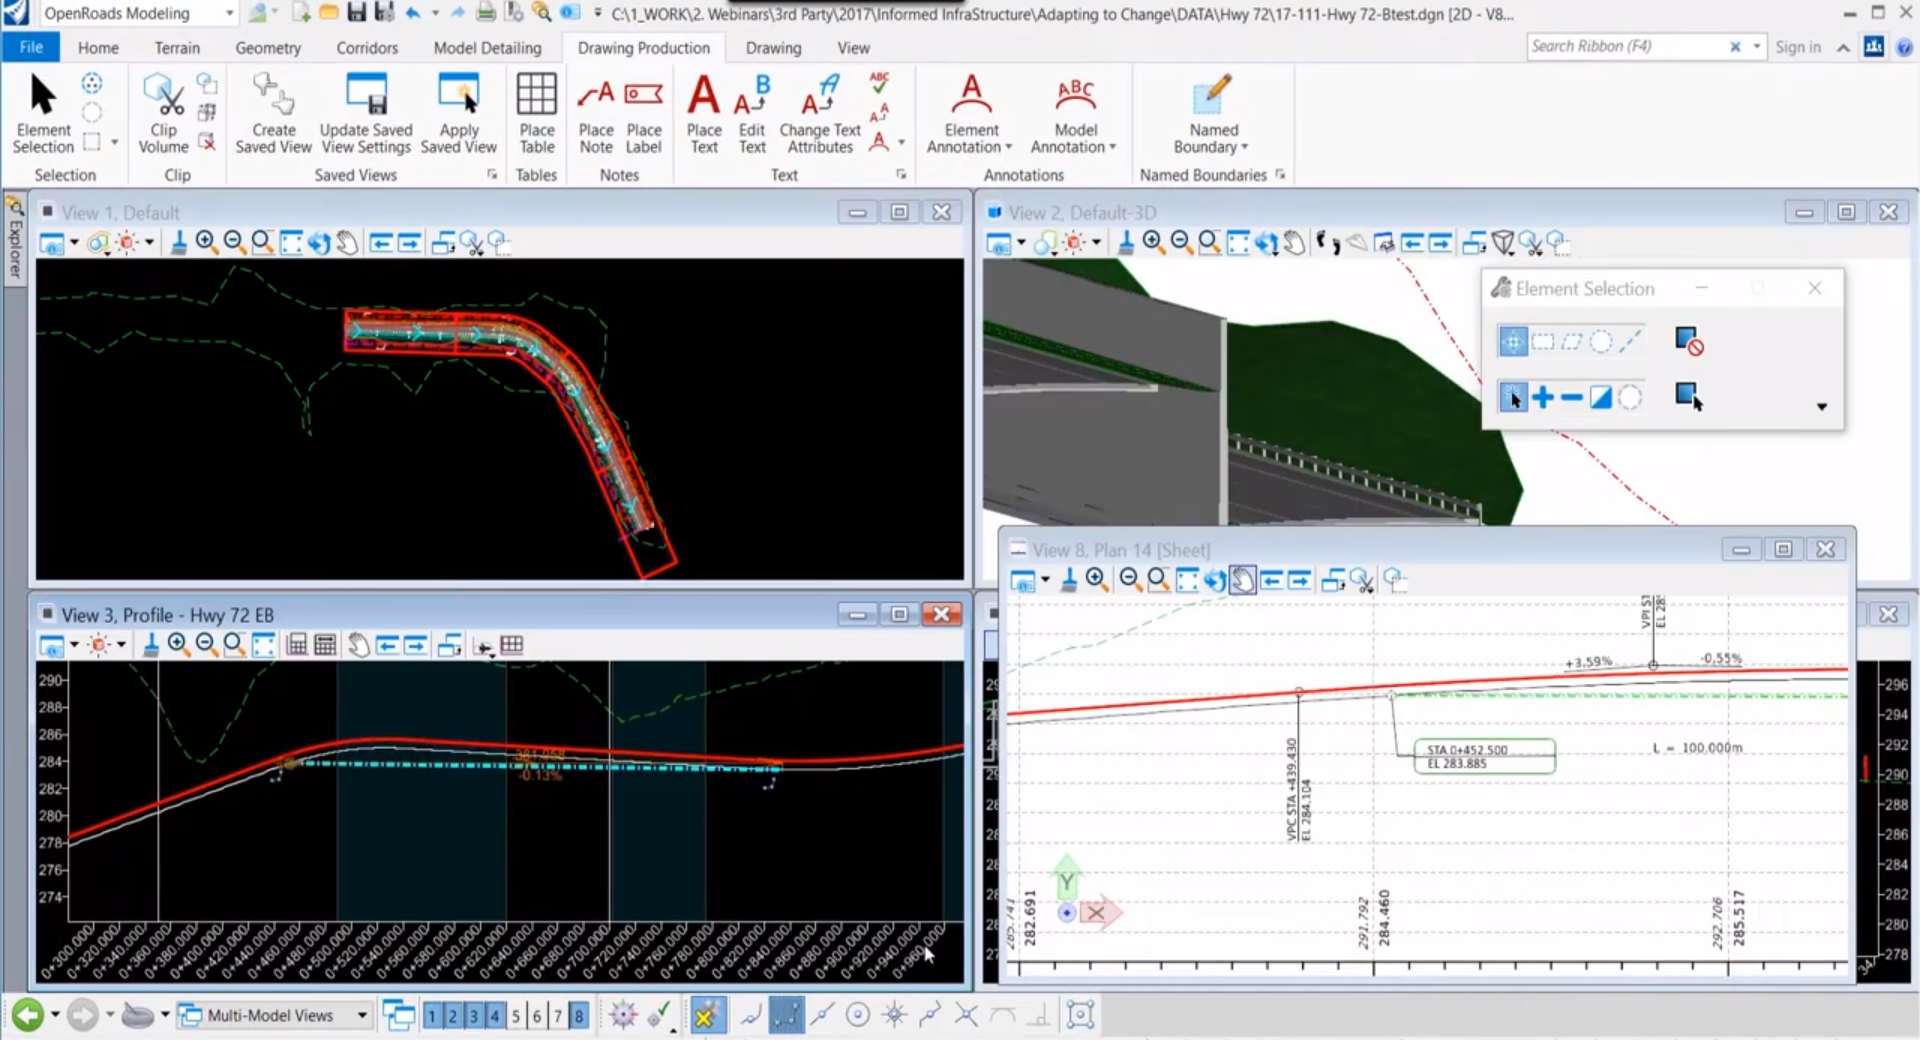
Task: Switch to the Corridors ribbon tab
Action: pyautogui.click(x=367, y=47)
